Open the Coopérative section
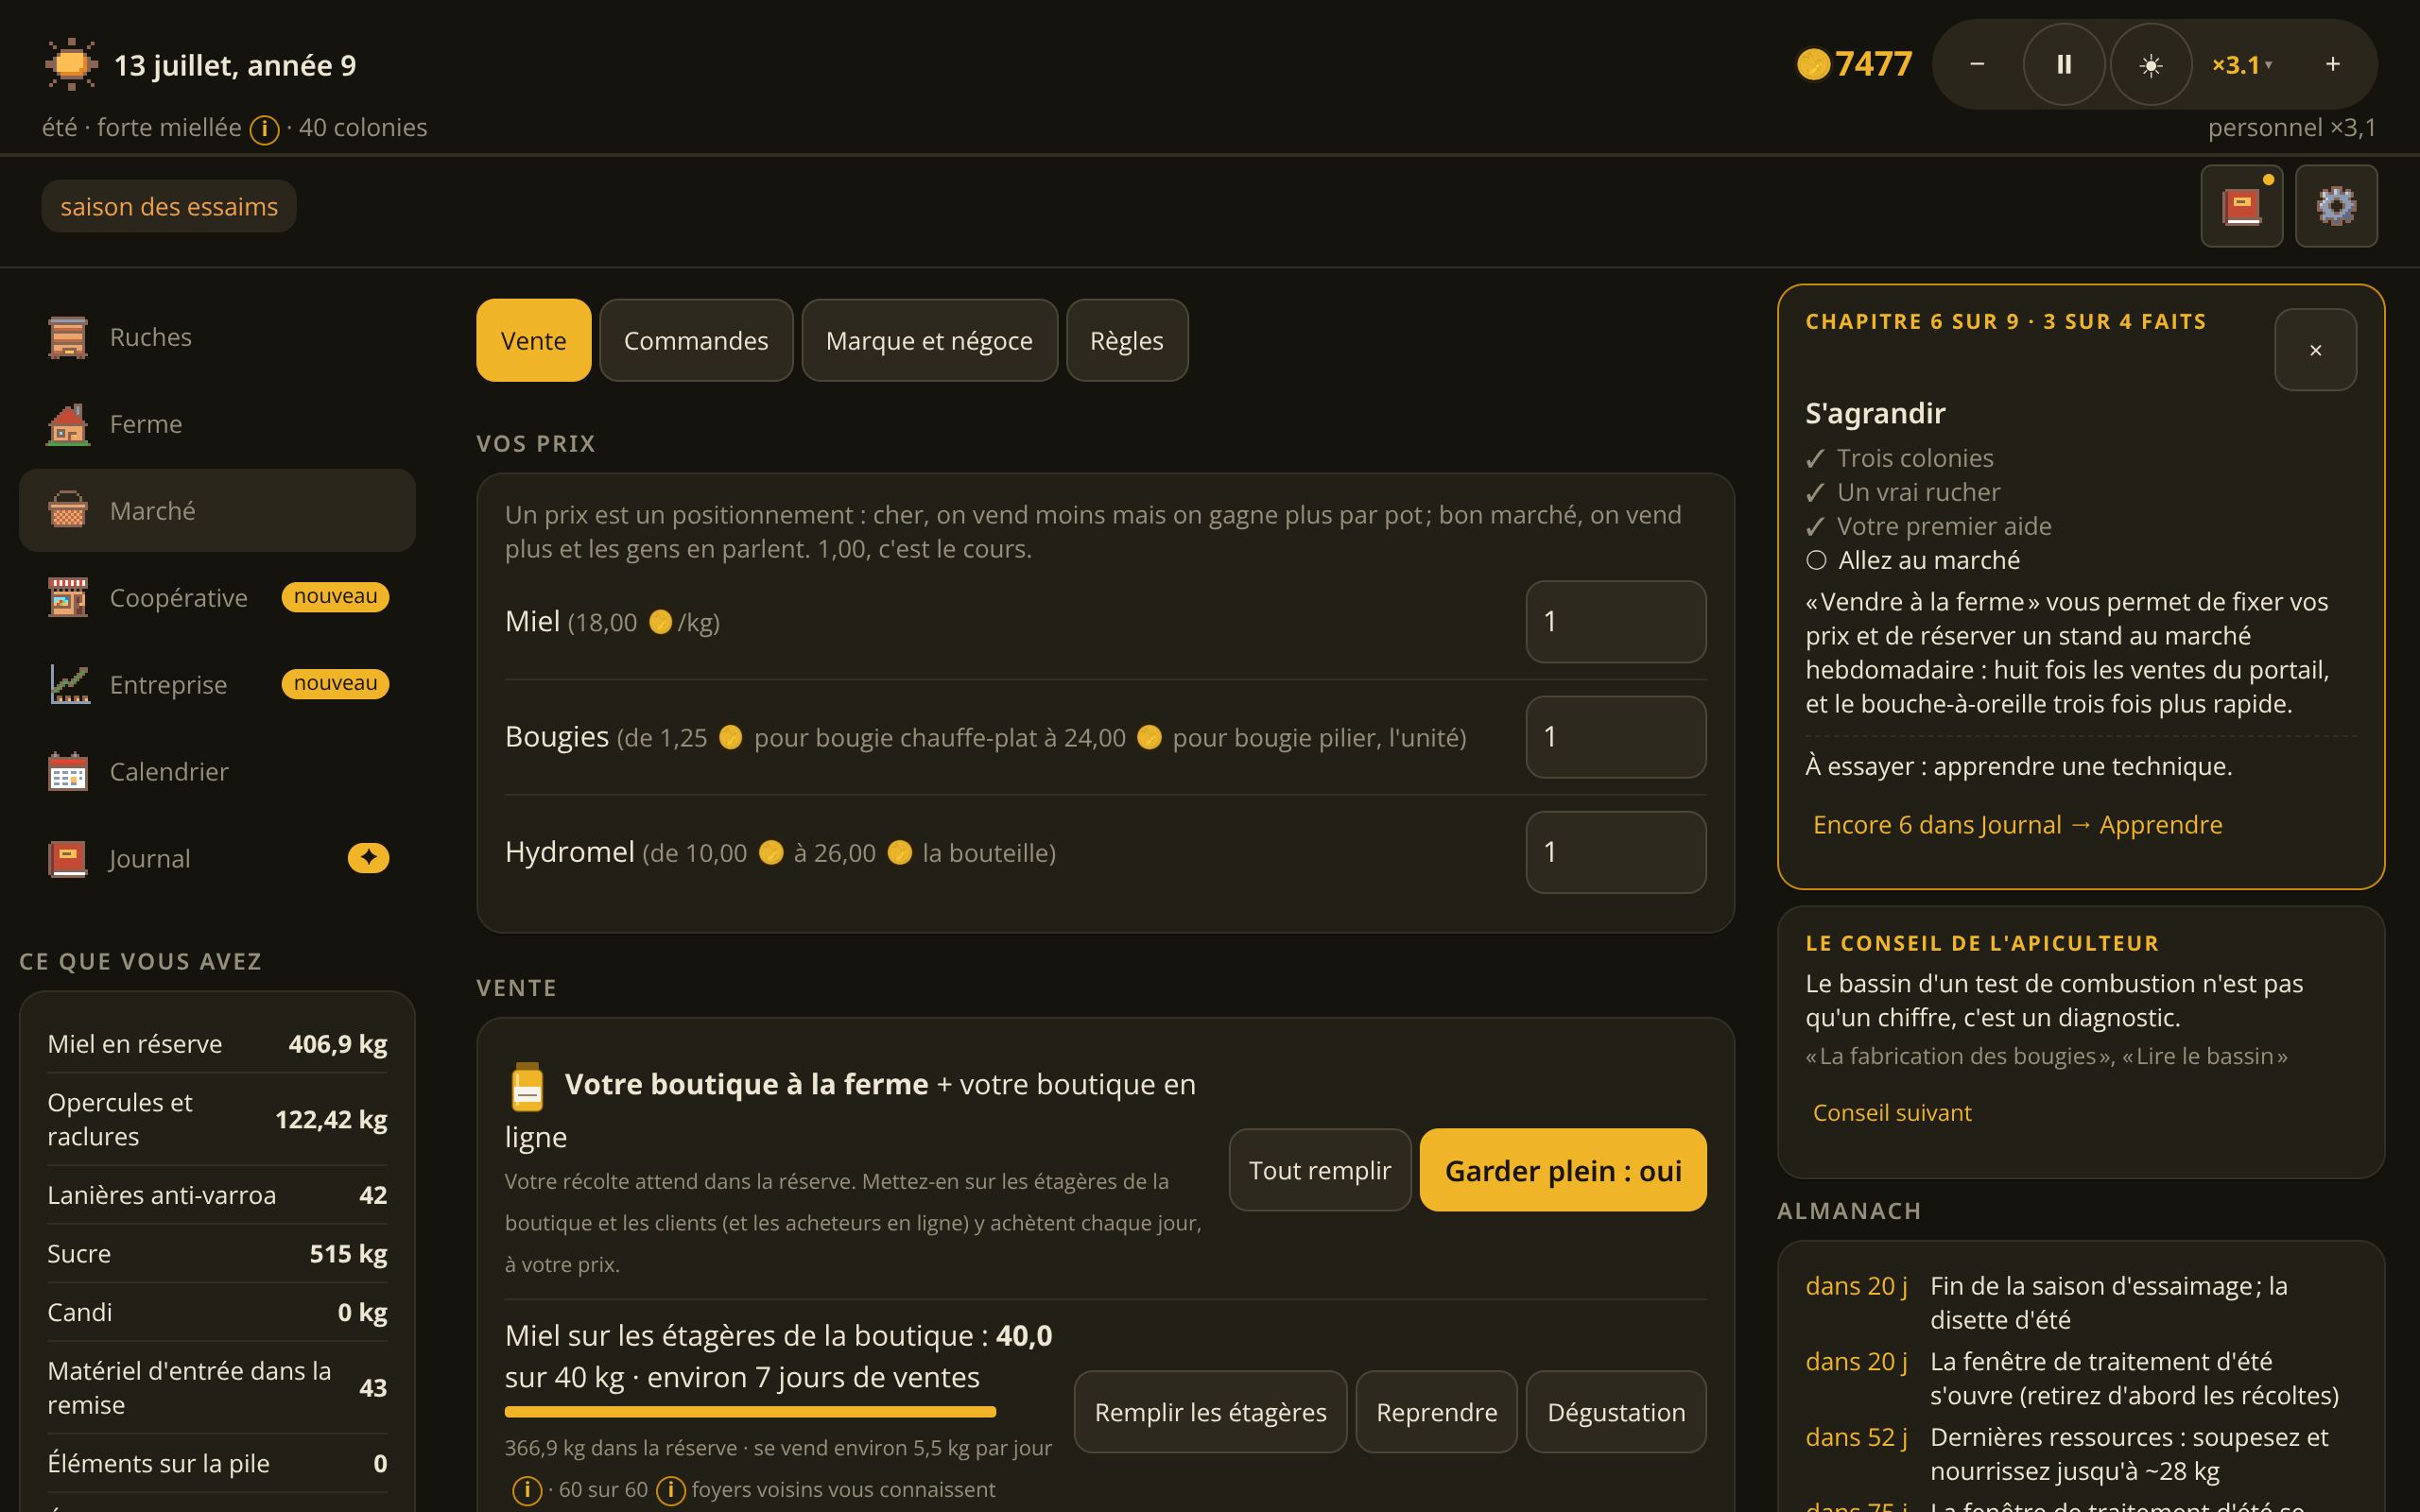Screen dimensions: 2420x1512 (217, 598)
